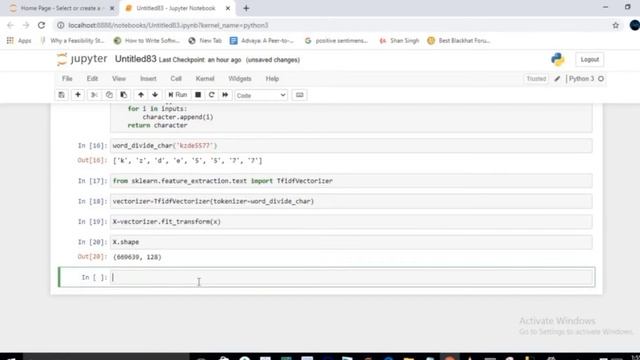
Task: Restart kernel and rerun all cells icon
Action: tap(225, 95)
